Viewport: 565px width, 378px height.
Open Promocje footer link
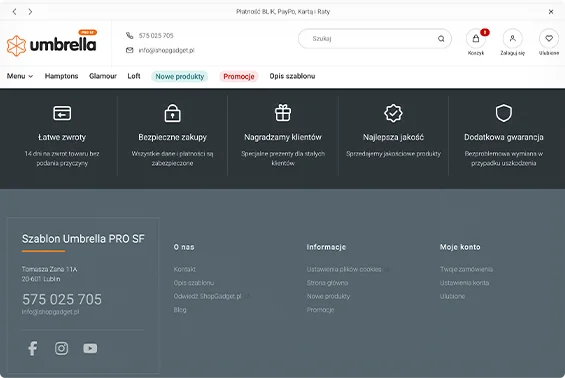click(320, 310)
